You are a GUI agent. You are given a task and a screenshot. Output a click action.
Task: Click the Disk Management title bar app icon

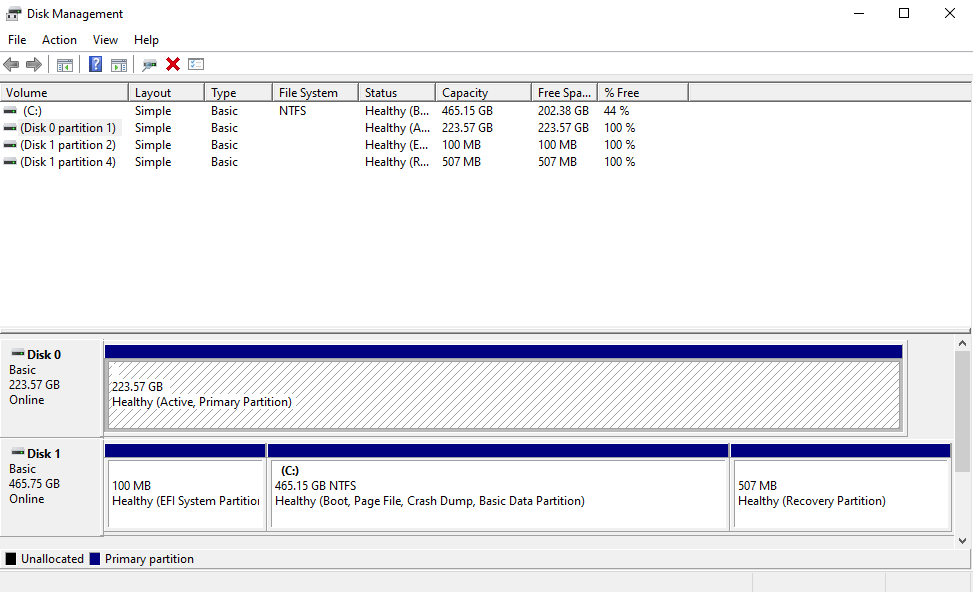pos(14,14)
